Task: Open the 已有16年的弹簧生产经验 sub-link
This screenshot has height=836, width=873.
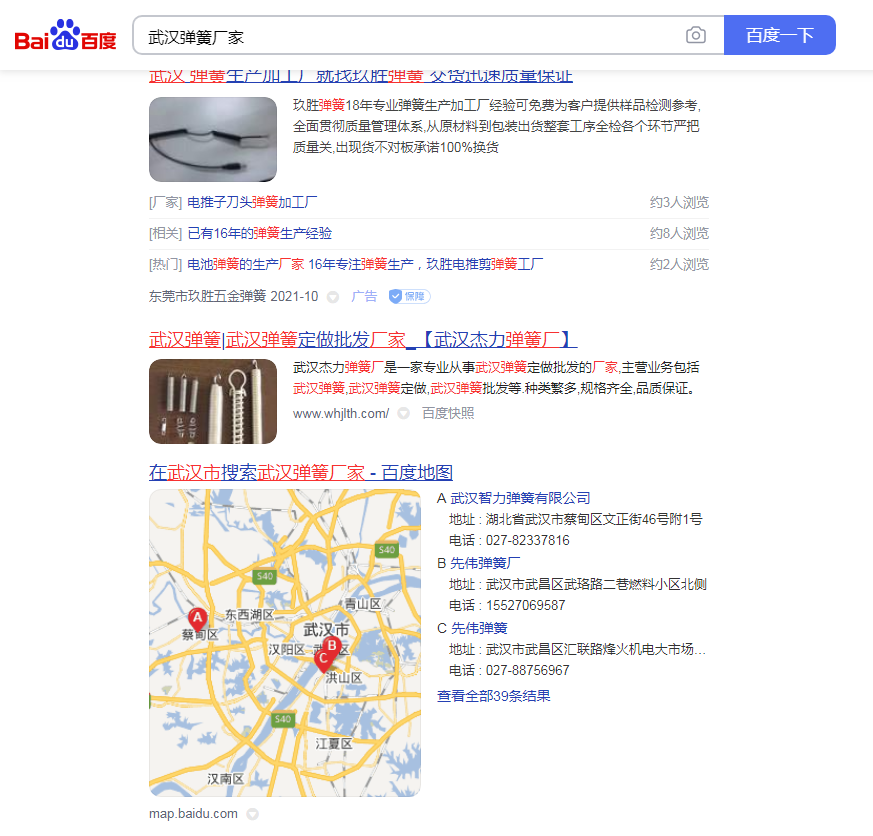Action: click(259, 233)
